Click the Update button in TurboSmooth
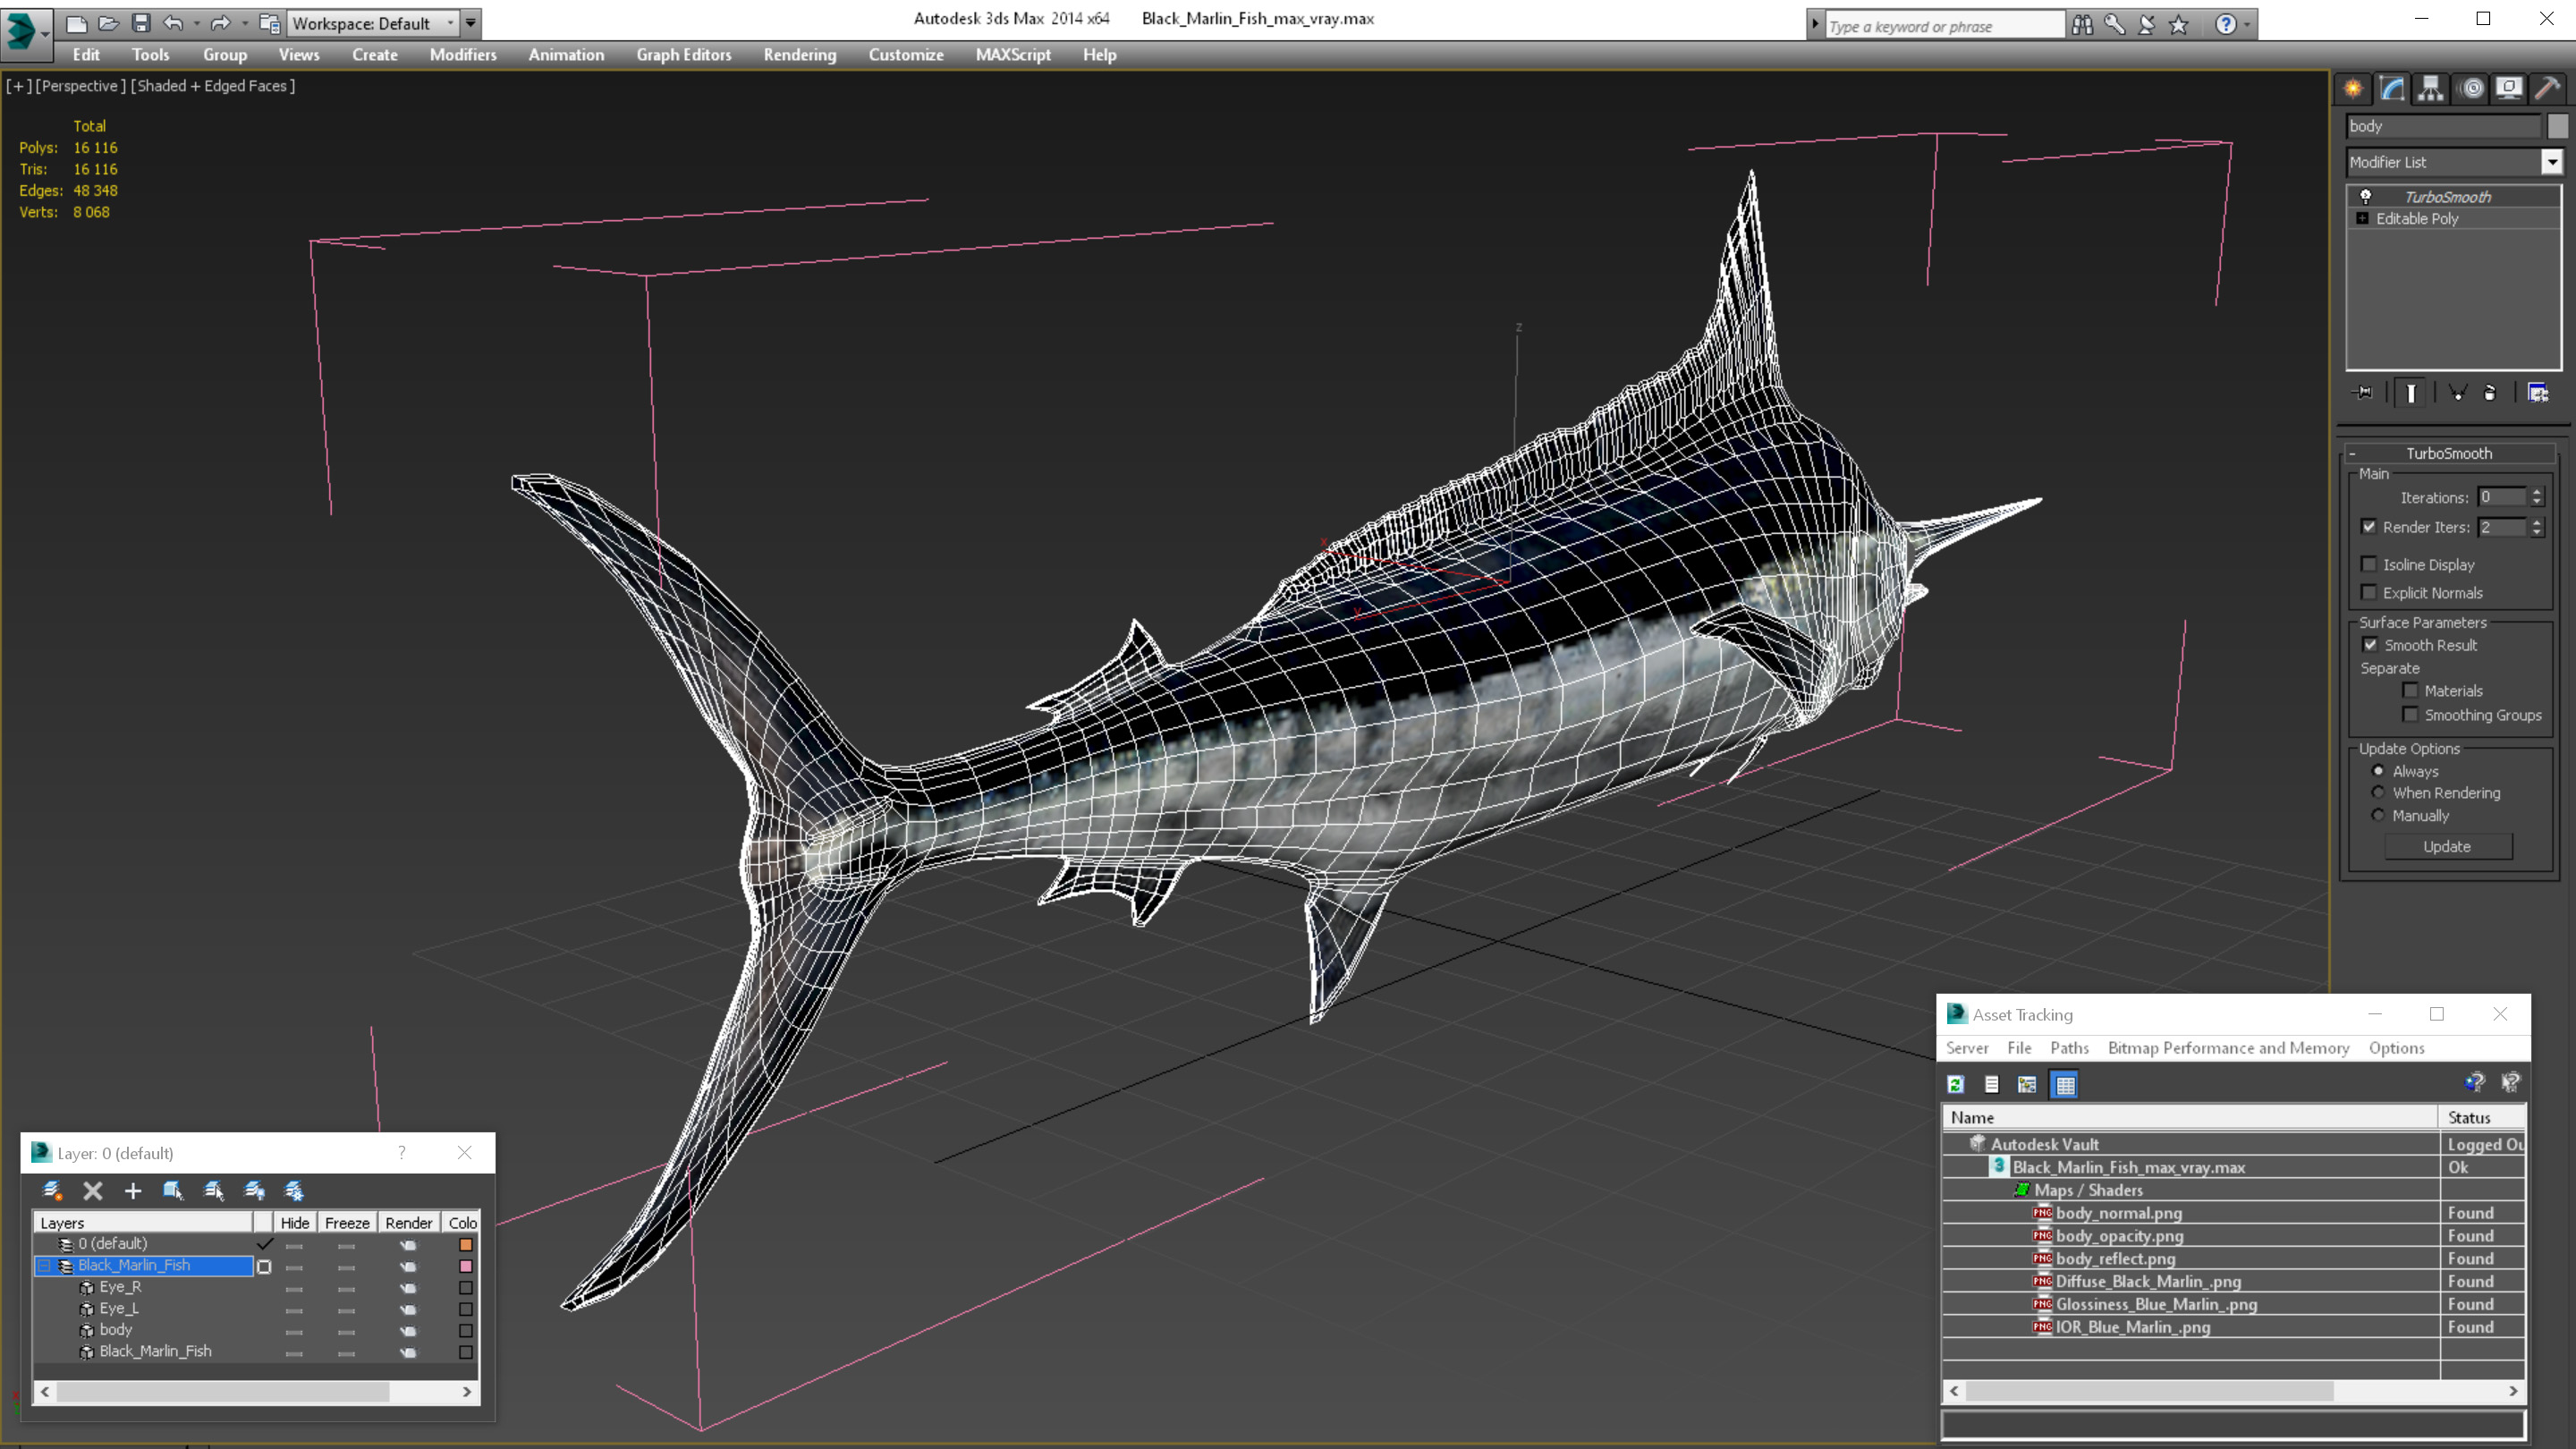 2447,846
